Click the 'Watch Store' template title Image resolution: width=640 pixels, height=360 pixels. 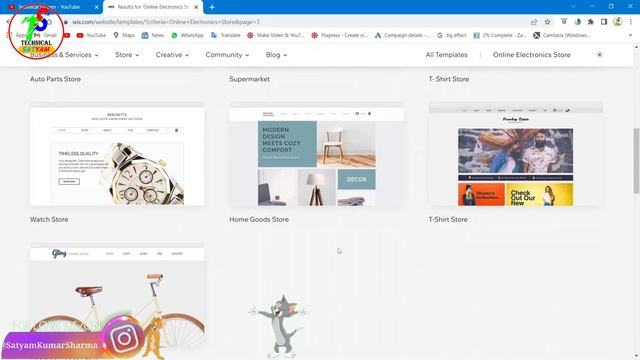click(x=49, y=220)
